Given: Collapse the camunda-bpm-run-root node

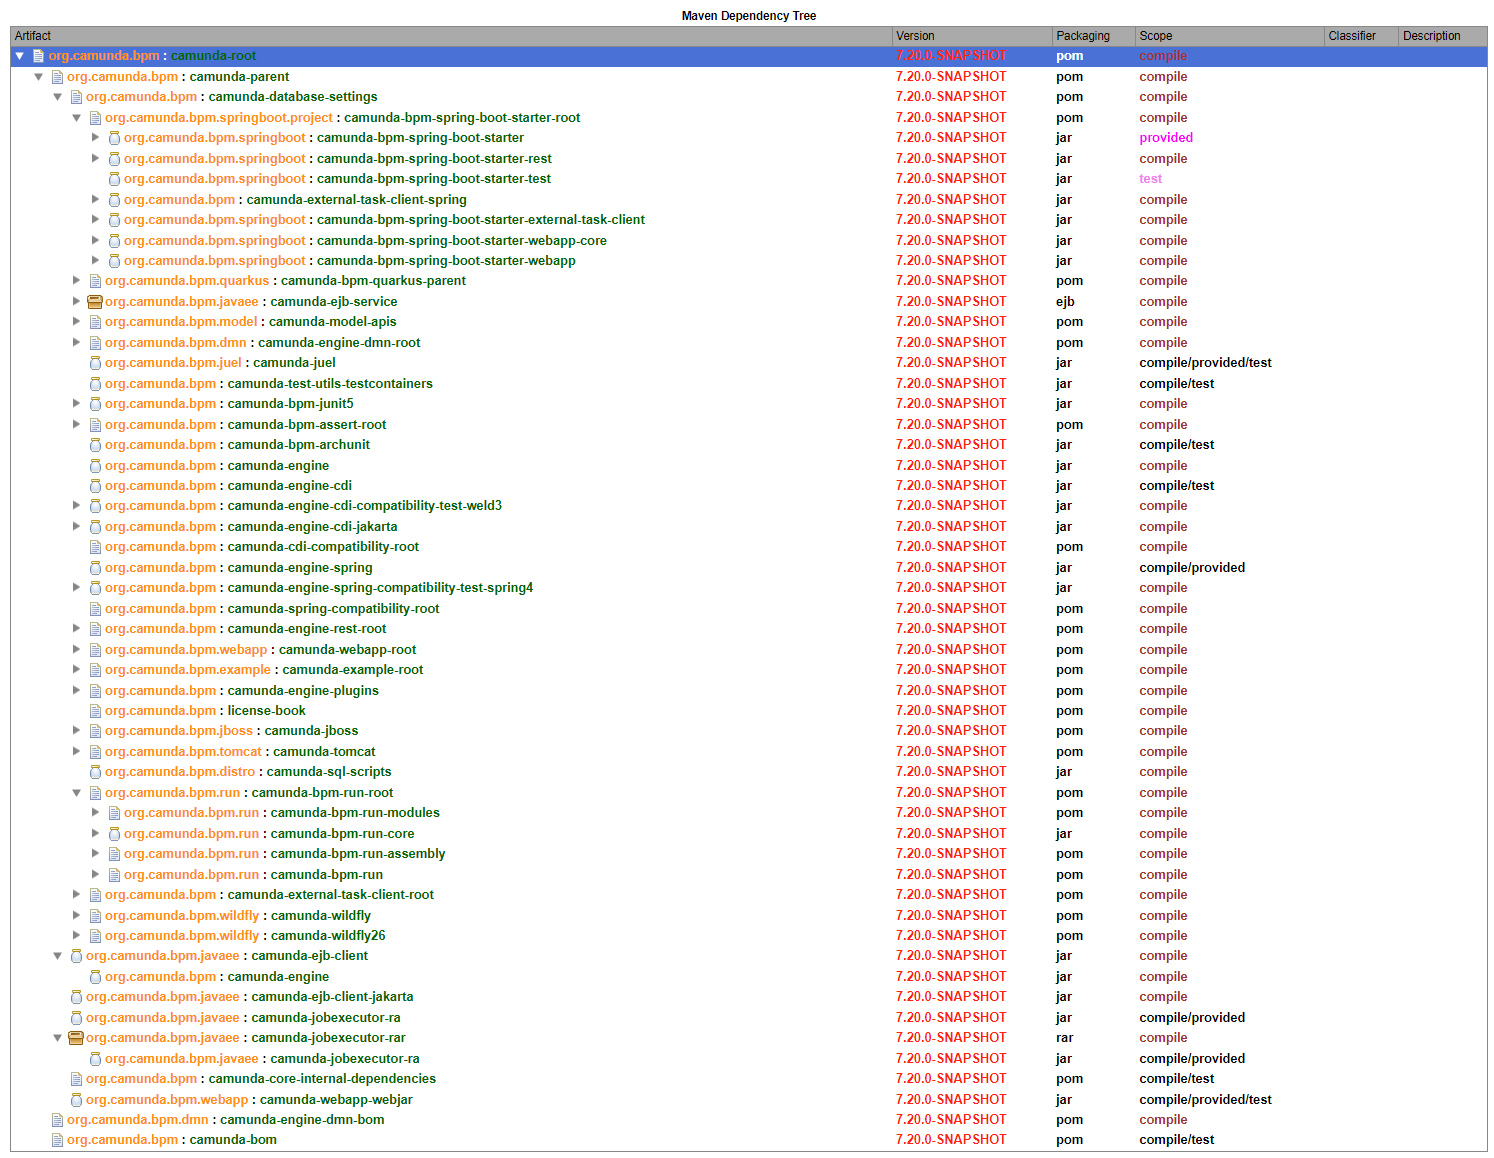Looking at the screenshot, I should point(76,792).
